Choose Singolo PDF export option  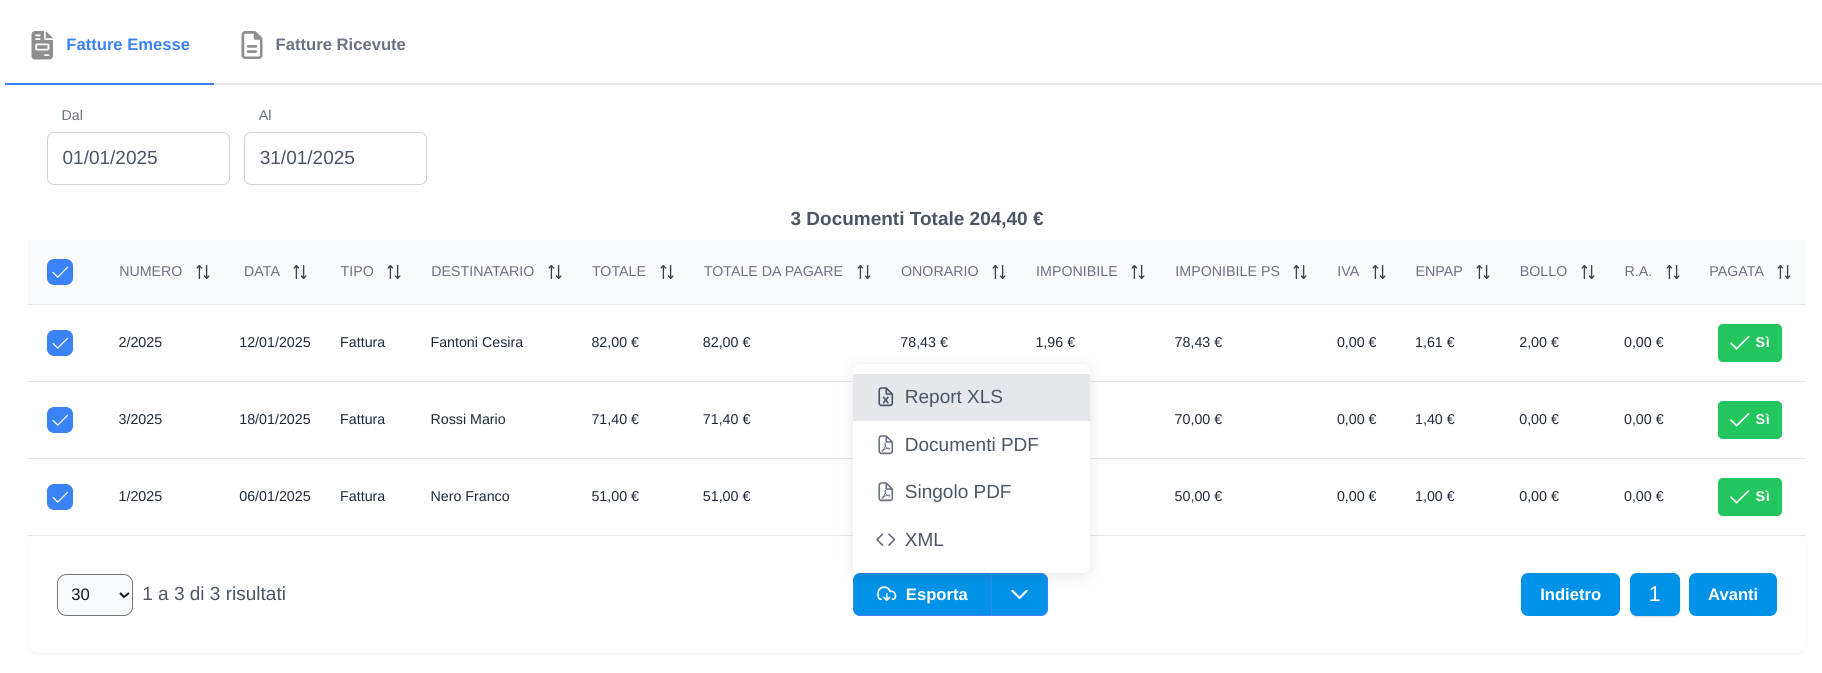point(971,492)
